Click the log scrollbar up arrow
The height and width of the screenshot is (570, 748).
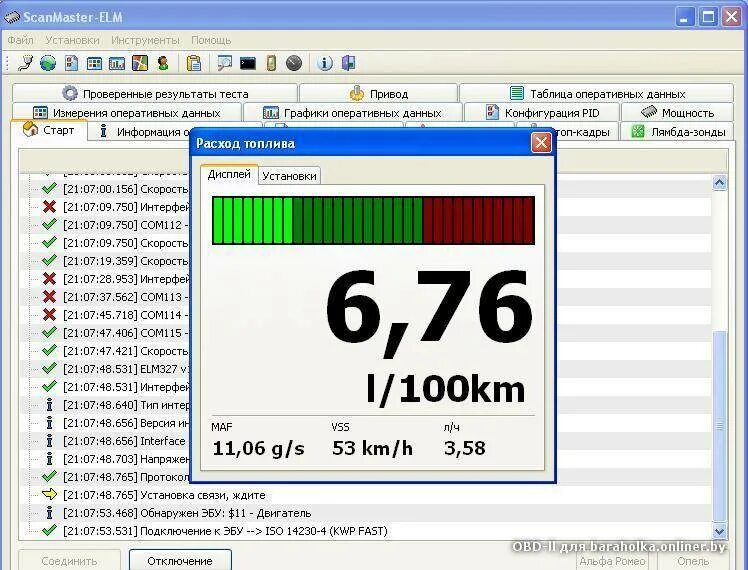[x=719, y=183]
